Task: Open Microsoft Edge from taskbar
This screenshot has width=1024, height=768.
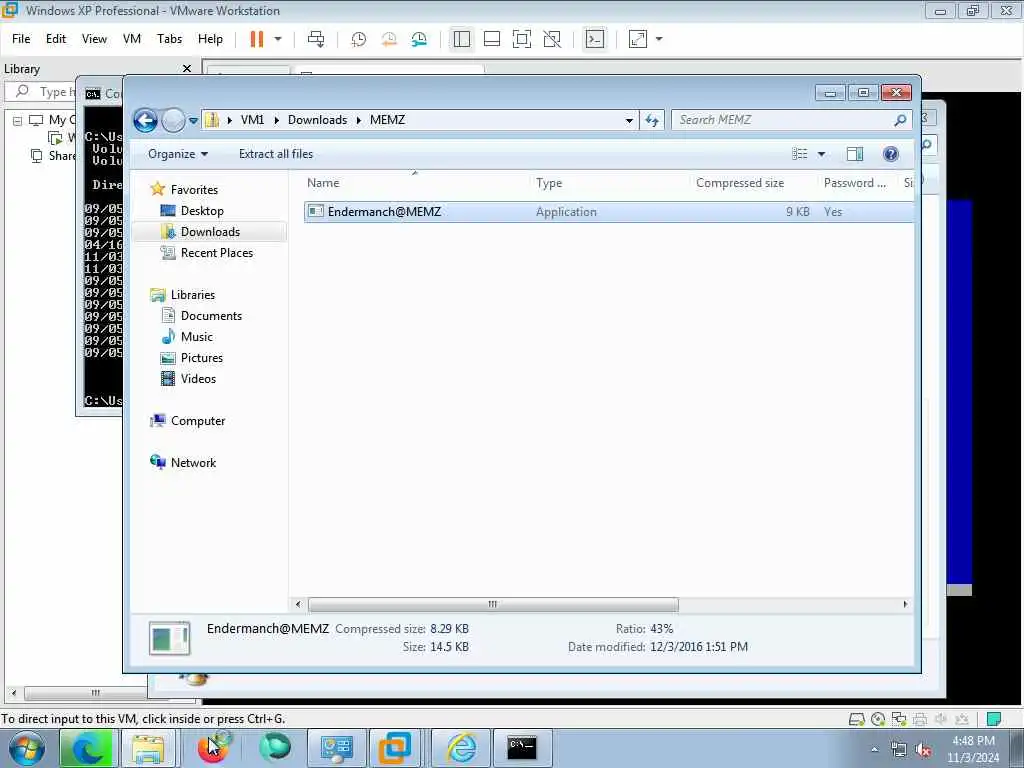Action: click(86, 748)
